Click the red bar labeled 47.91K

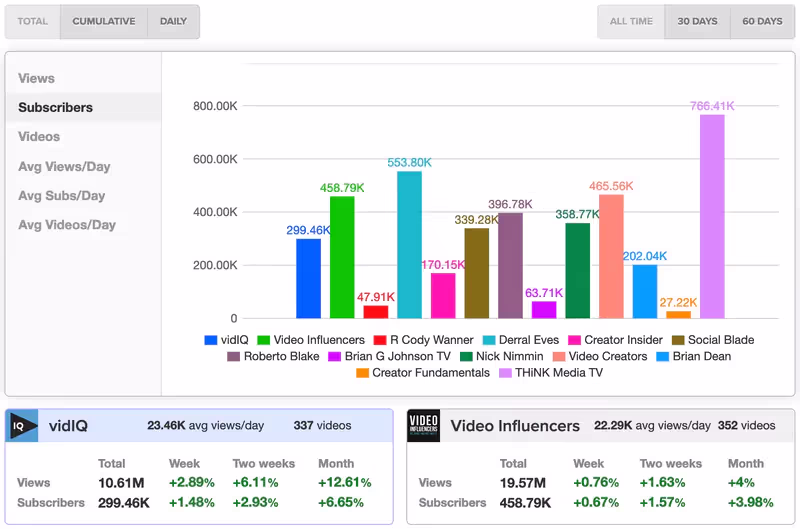coord(376,312)
